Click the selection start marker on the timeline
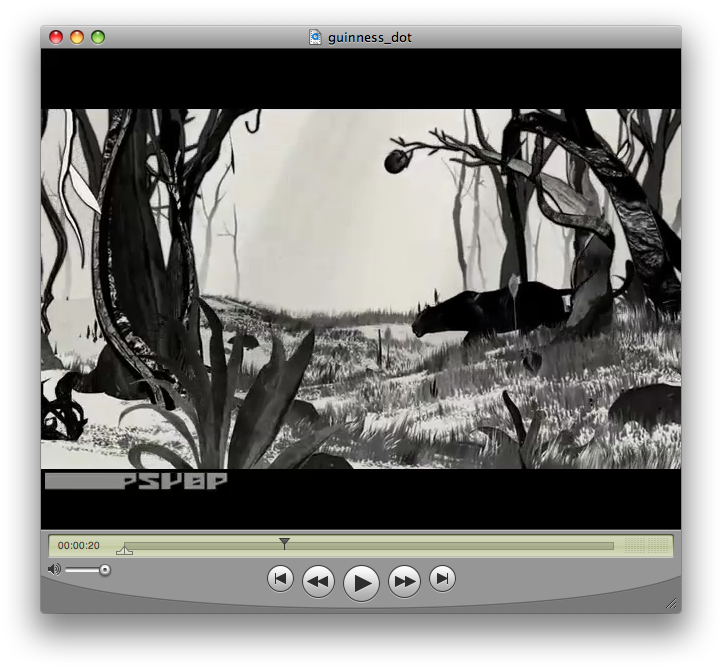The height and width of the screenshot is (669, 722). (124, 549)
